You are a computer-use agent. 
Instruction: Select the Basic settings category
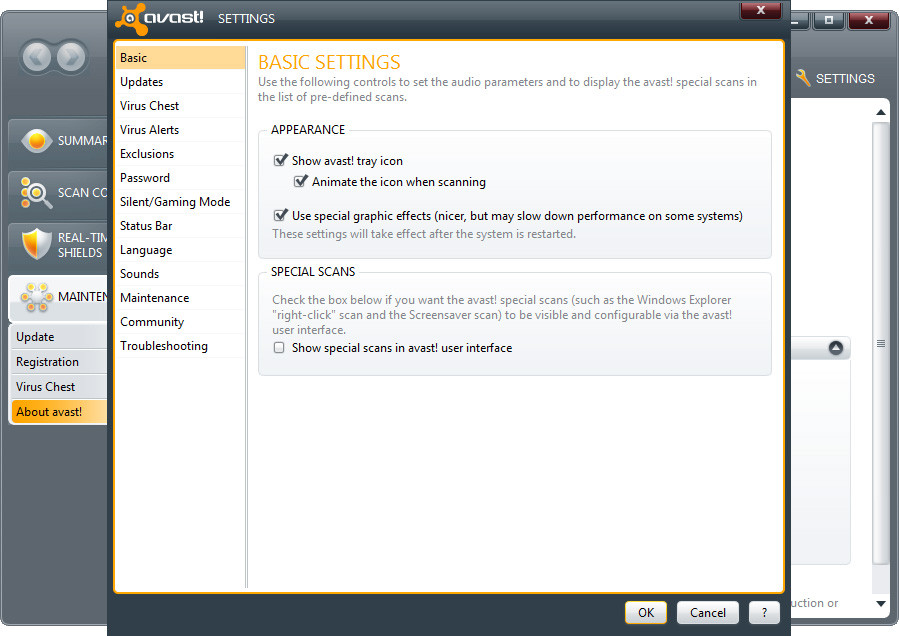tap(180, 58)
